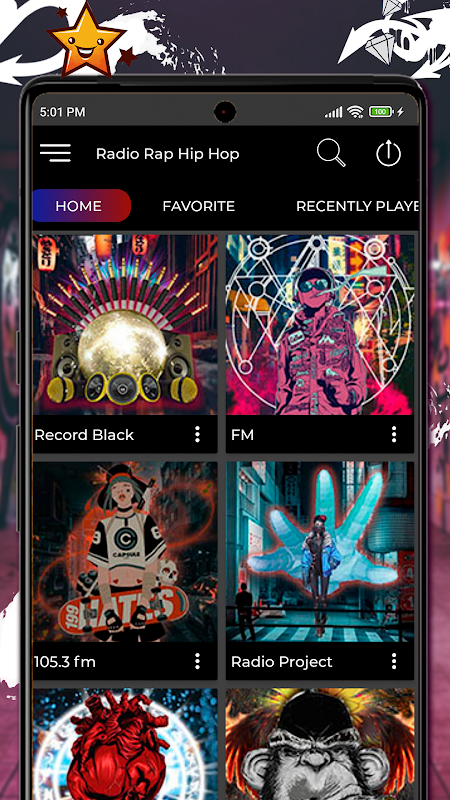Open three-dot menu beside FM station
The width and height of the screenshot is (450, 800).
(x=394, y=435)
